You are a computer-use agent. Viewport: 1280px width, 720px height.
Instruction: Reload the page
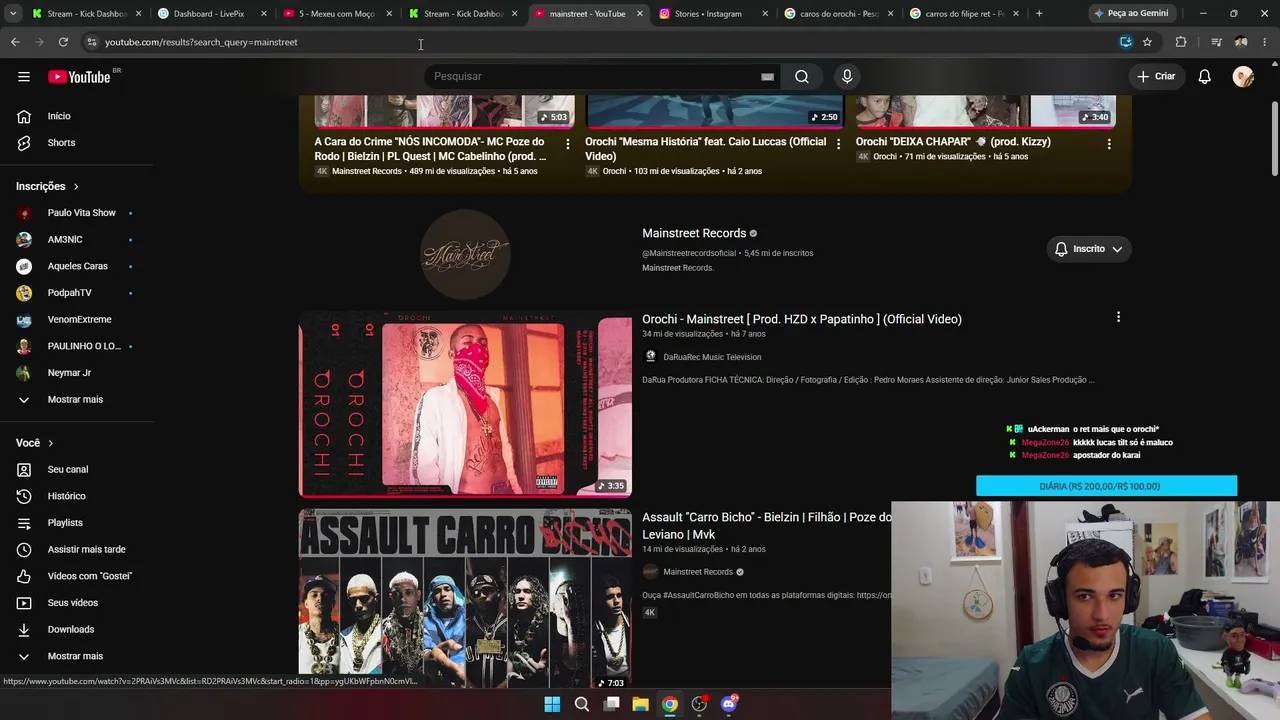pos(63,42)
